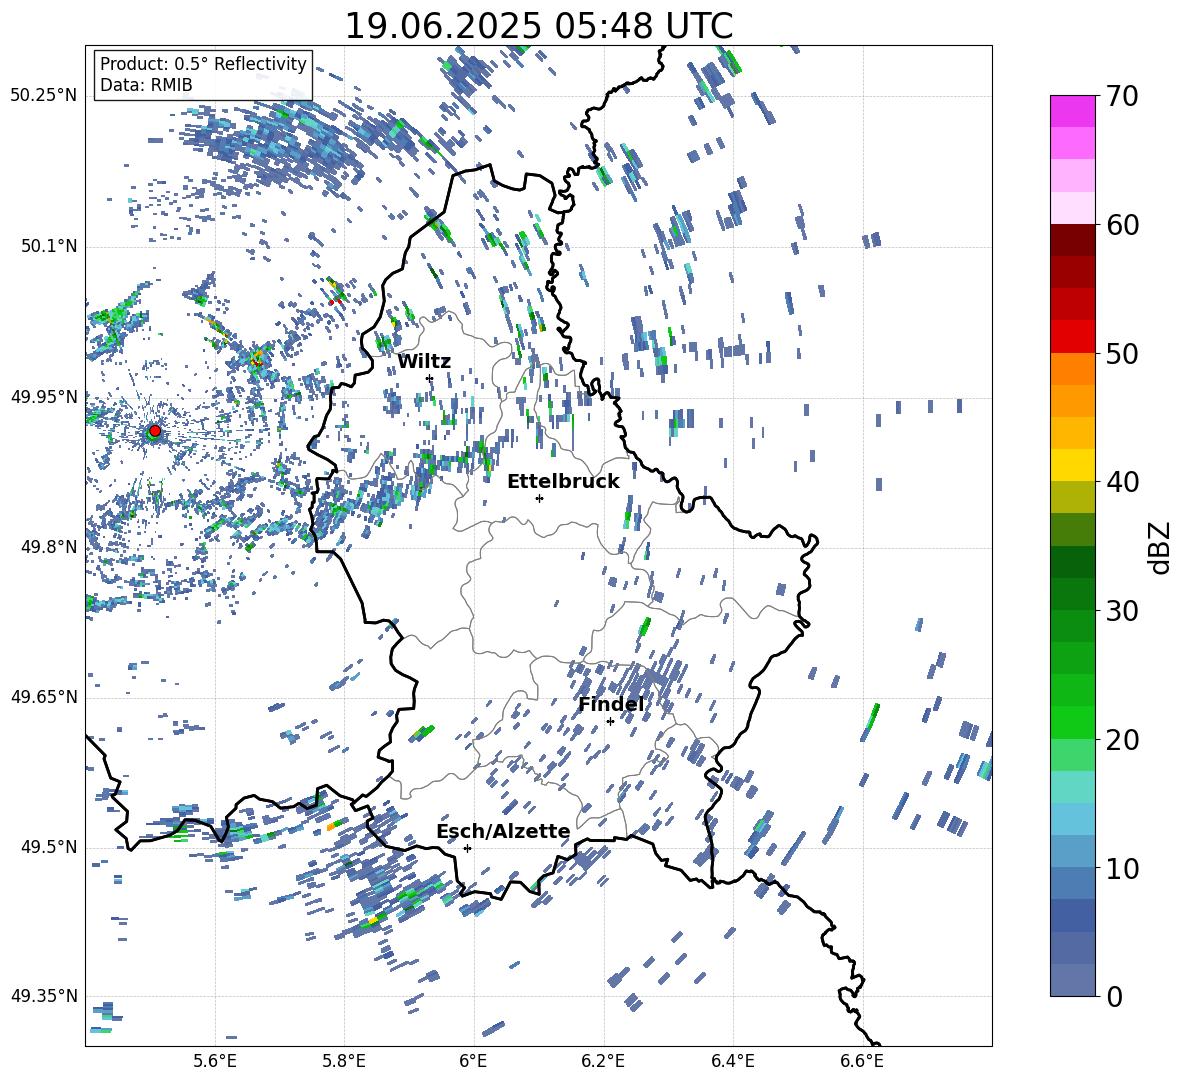
Task: Click the 50.1°N latitude label
Action: click(x=48, y=247)
